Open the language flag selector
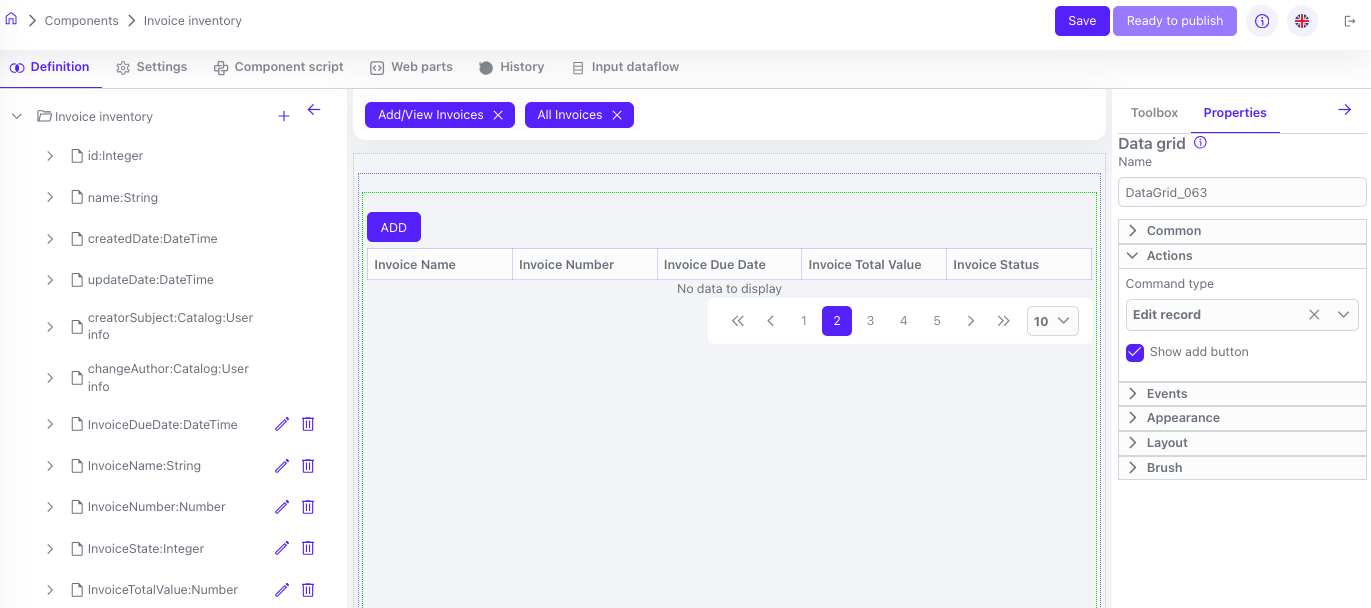 1302,21
